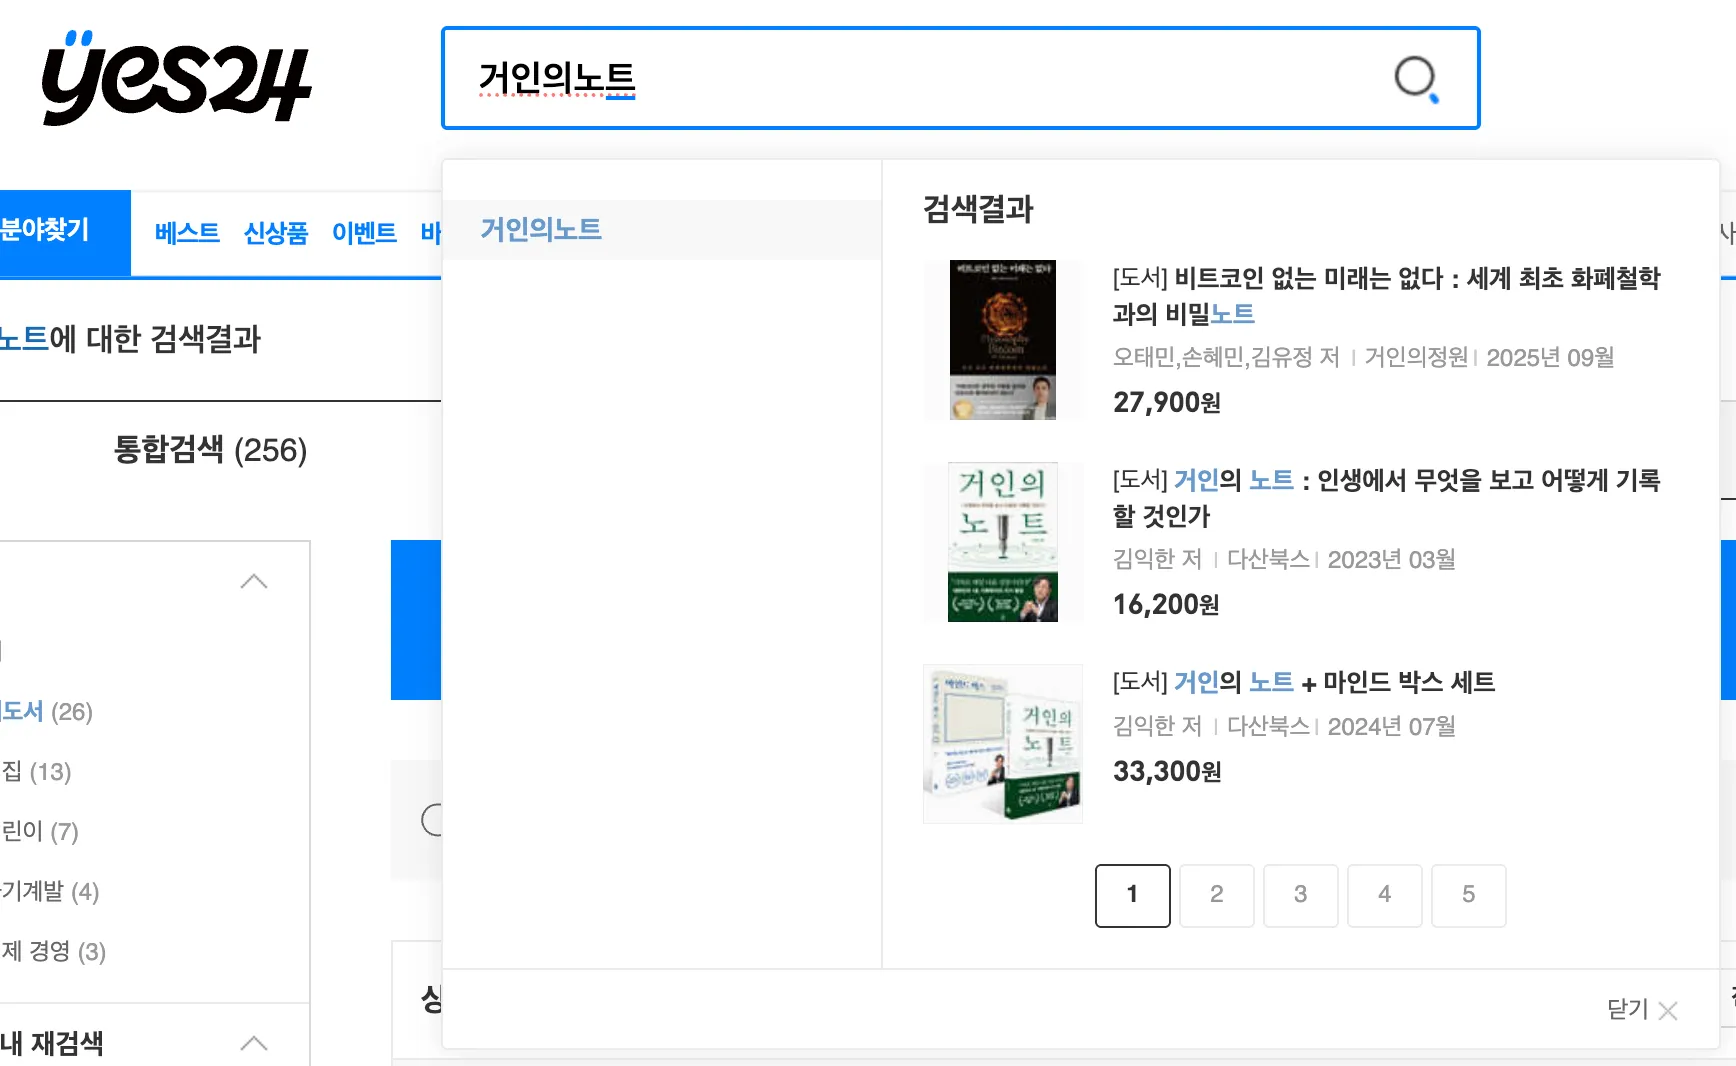The height and width of the screenshot is (1066, 1736).
Task: Open page 5 of search results
Action: click(1469, 896)
